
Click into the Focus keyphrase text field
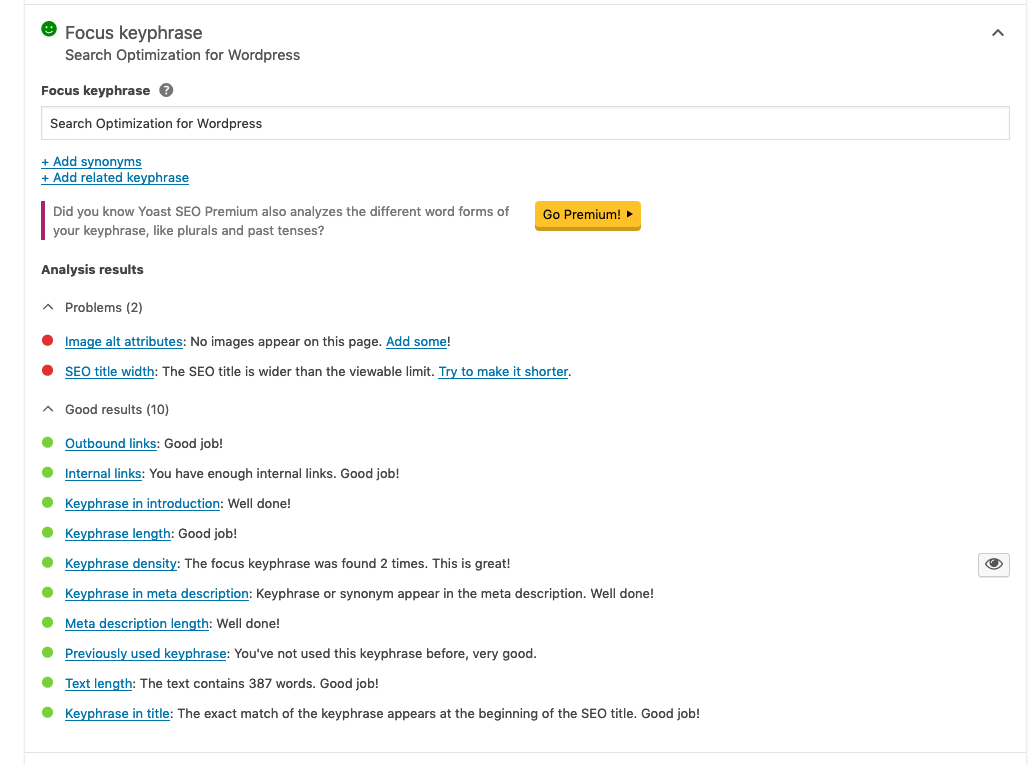(x=525, y=123)
